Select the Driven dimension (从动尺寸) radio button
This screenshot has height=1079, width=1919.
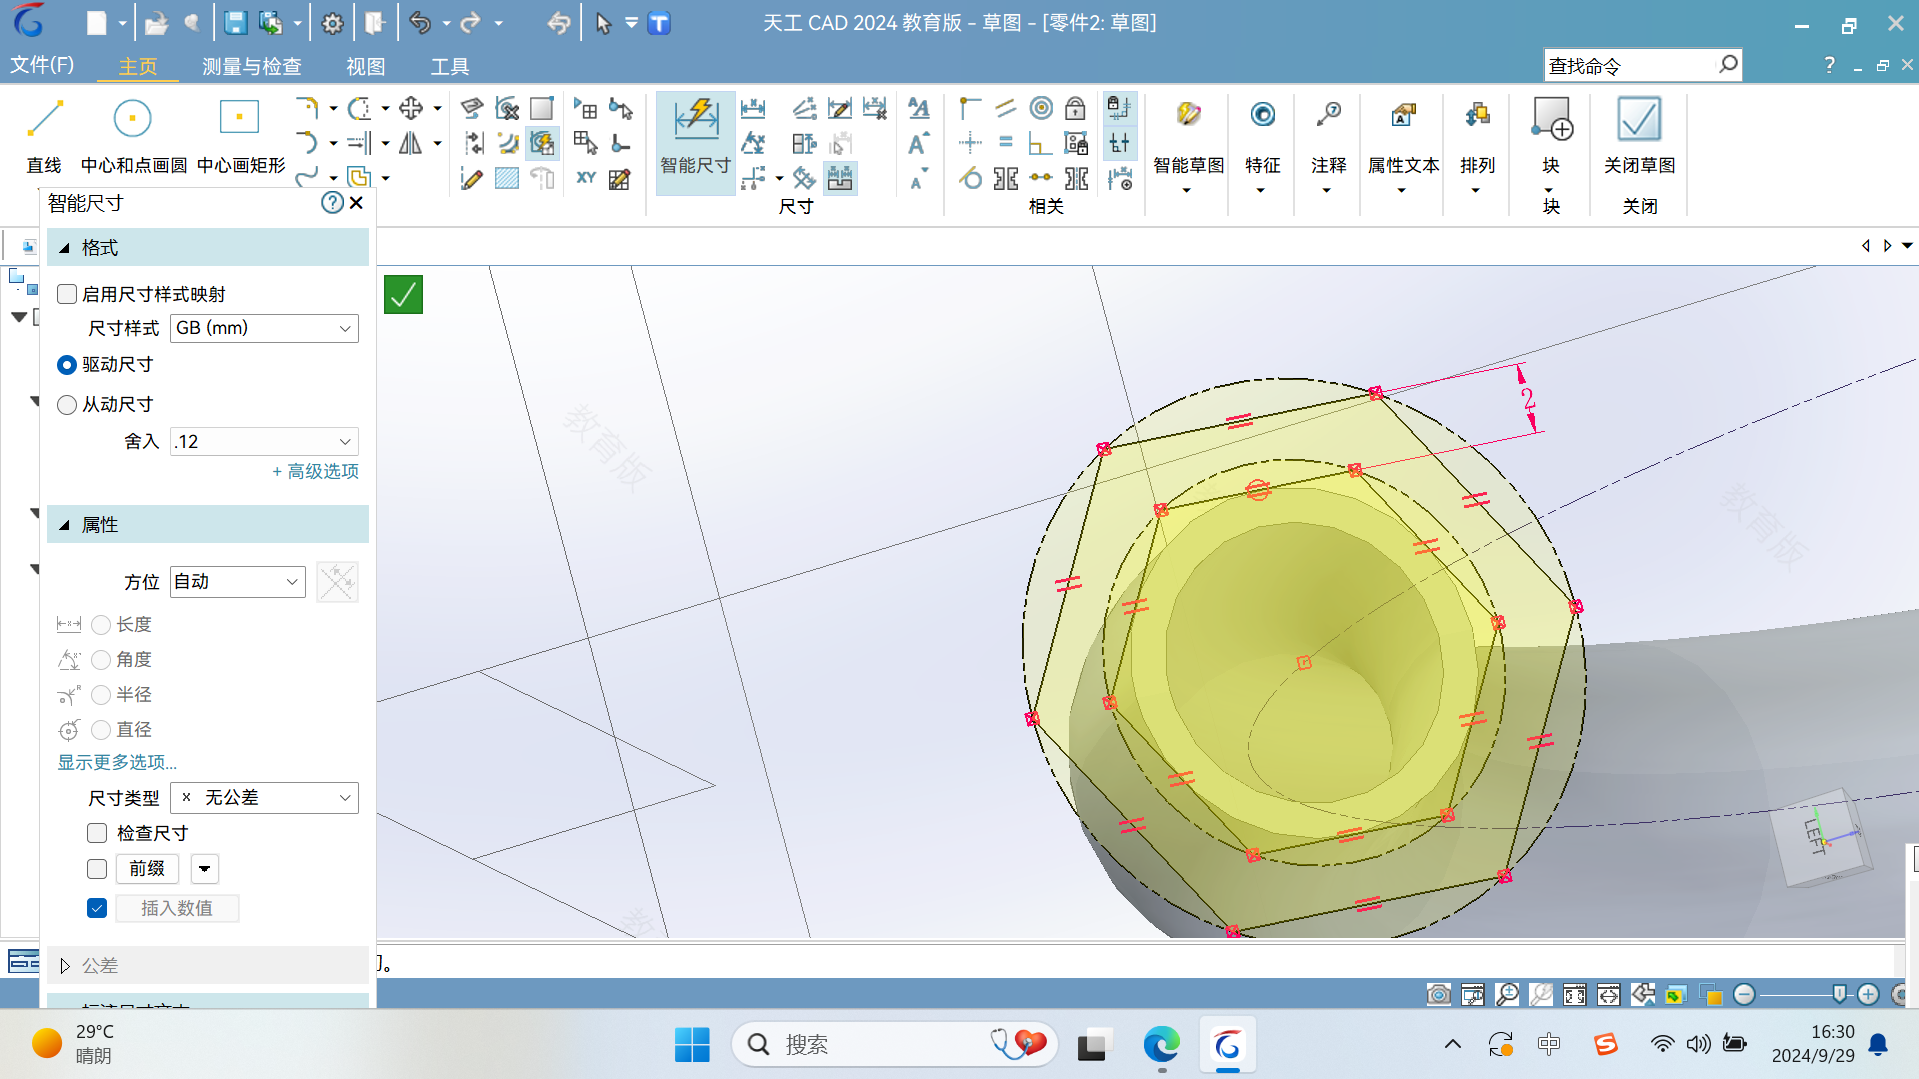pyautogui.click(x=67, y=405)
